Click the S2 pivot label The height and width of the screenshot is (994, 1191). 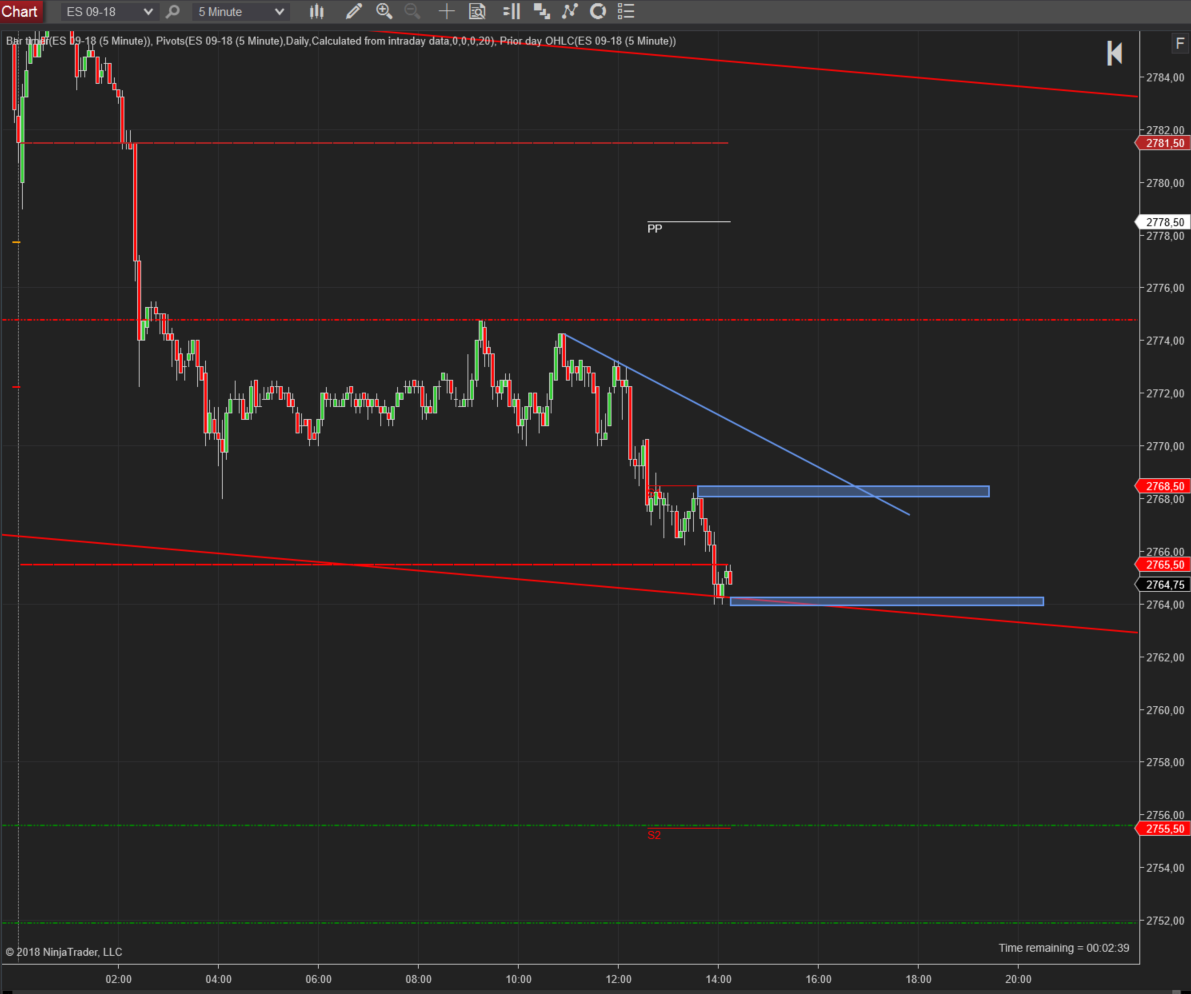654,835
